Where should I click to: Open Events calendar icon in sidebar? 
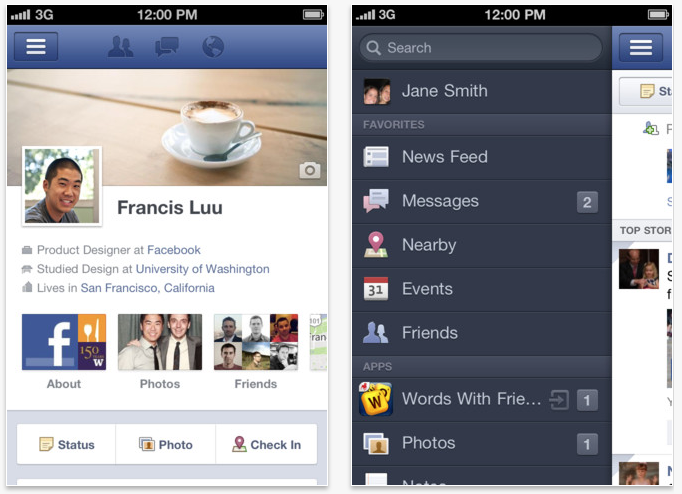pyautogui.click(x=376, y=289)
